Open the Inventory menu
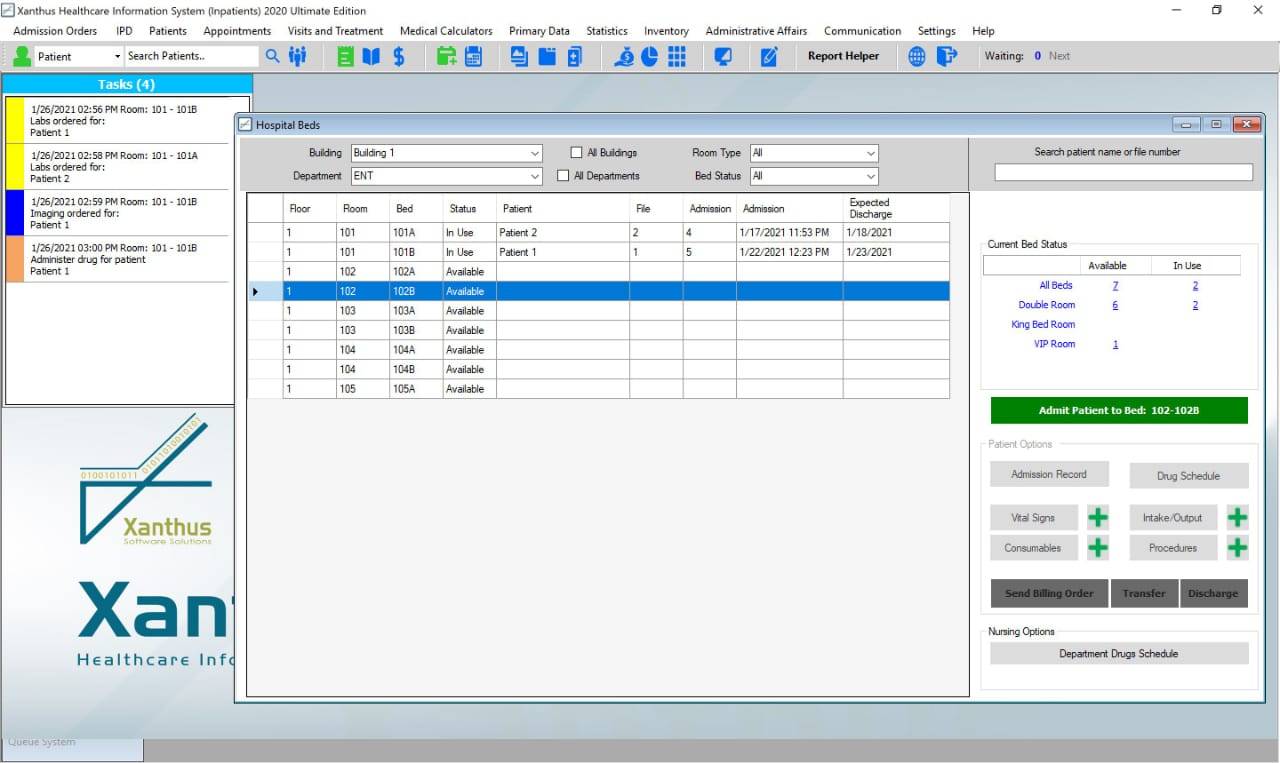This screenshot has width=1280, height=763. point(666,31)
